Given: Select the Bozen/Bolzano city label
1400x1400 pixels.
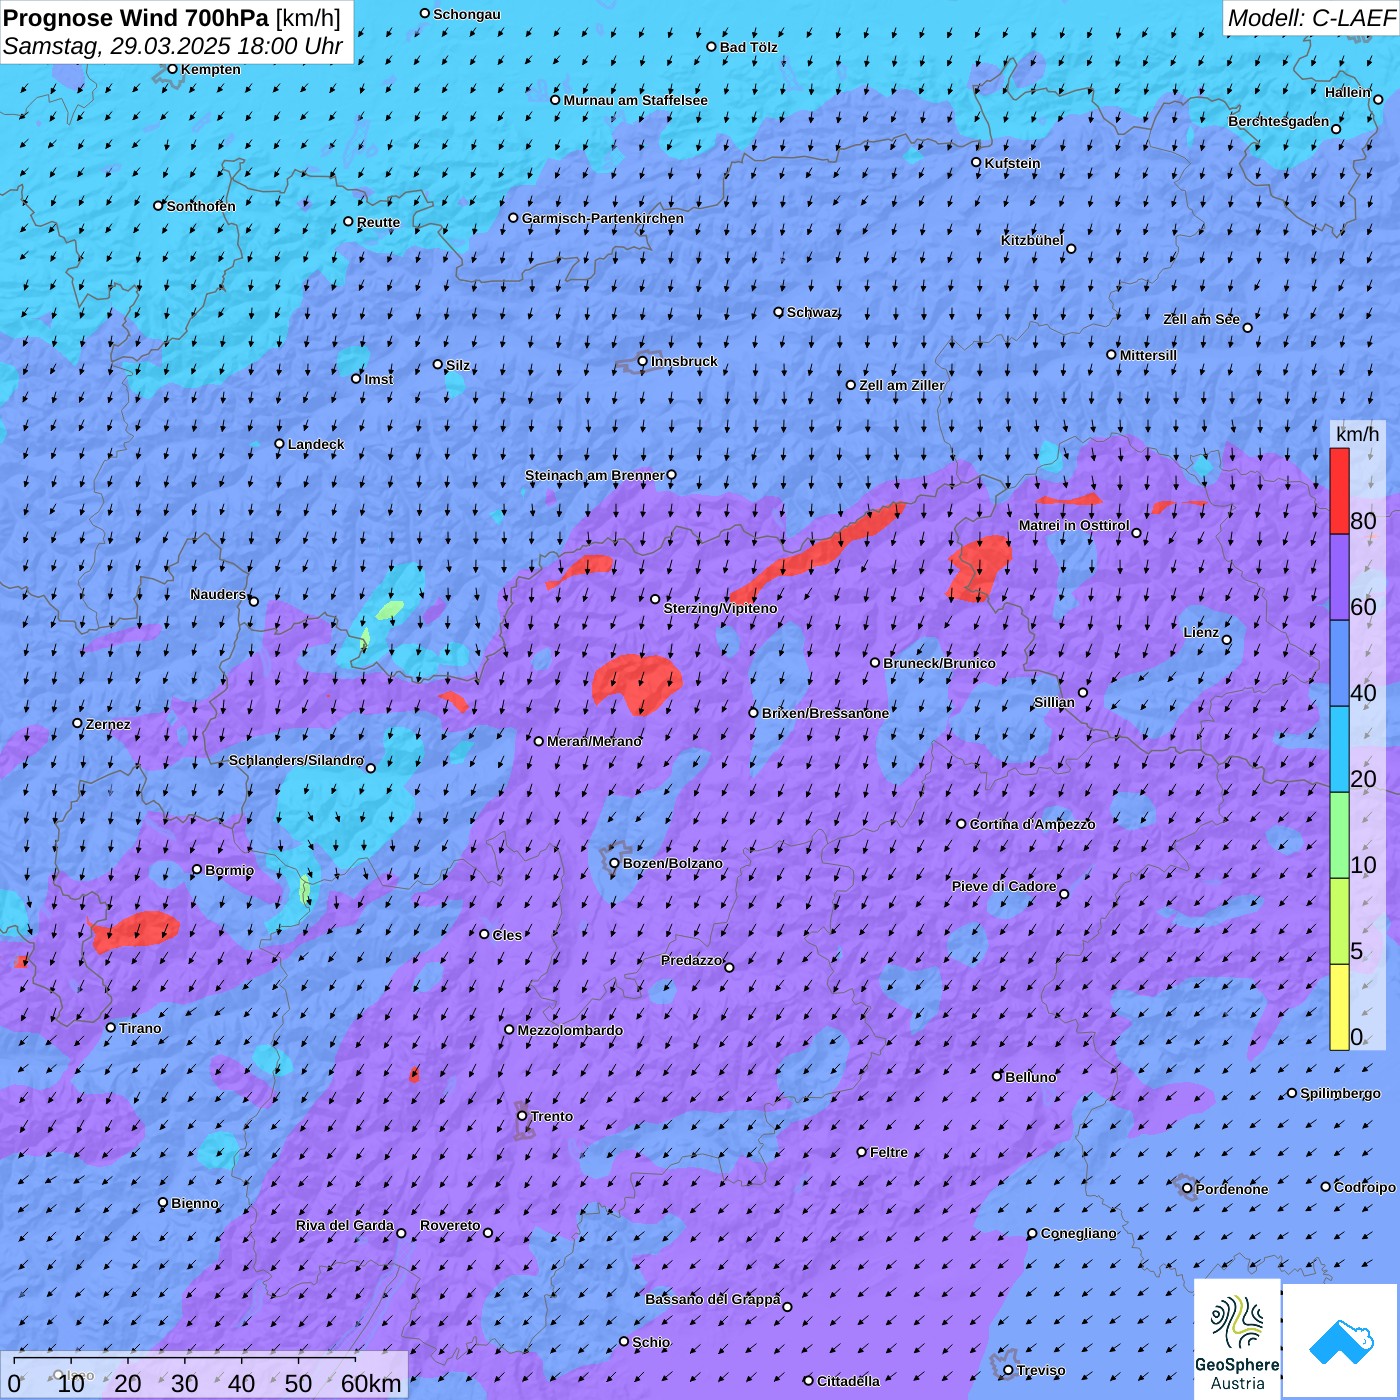Looking at the screenshot, I should click(672, 863).
